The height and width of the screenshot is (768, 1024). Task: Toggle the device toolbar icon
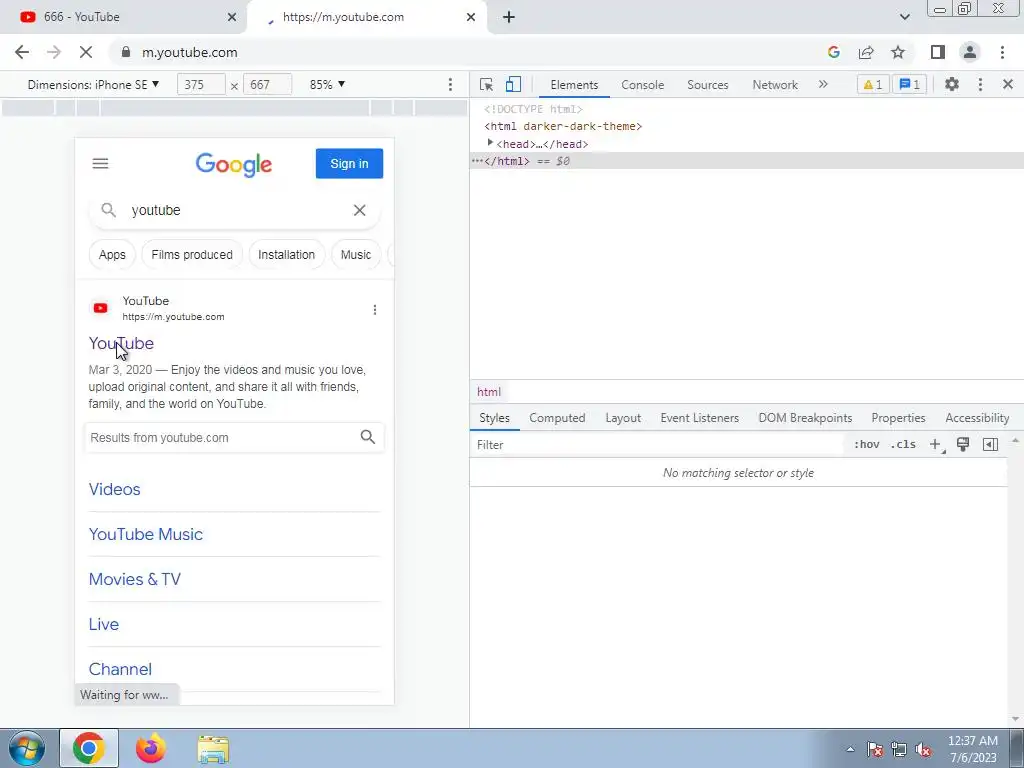point(513,85)
